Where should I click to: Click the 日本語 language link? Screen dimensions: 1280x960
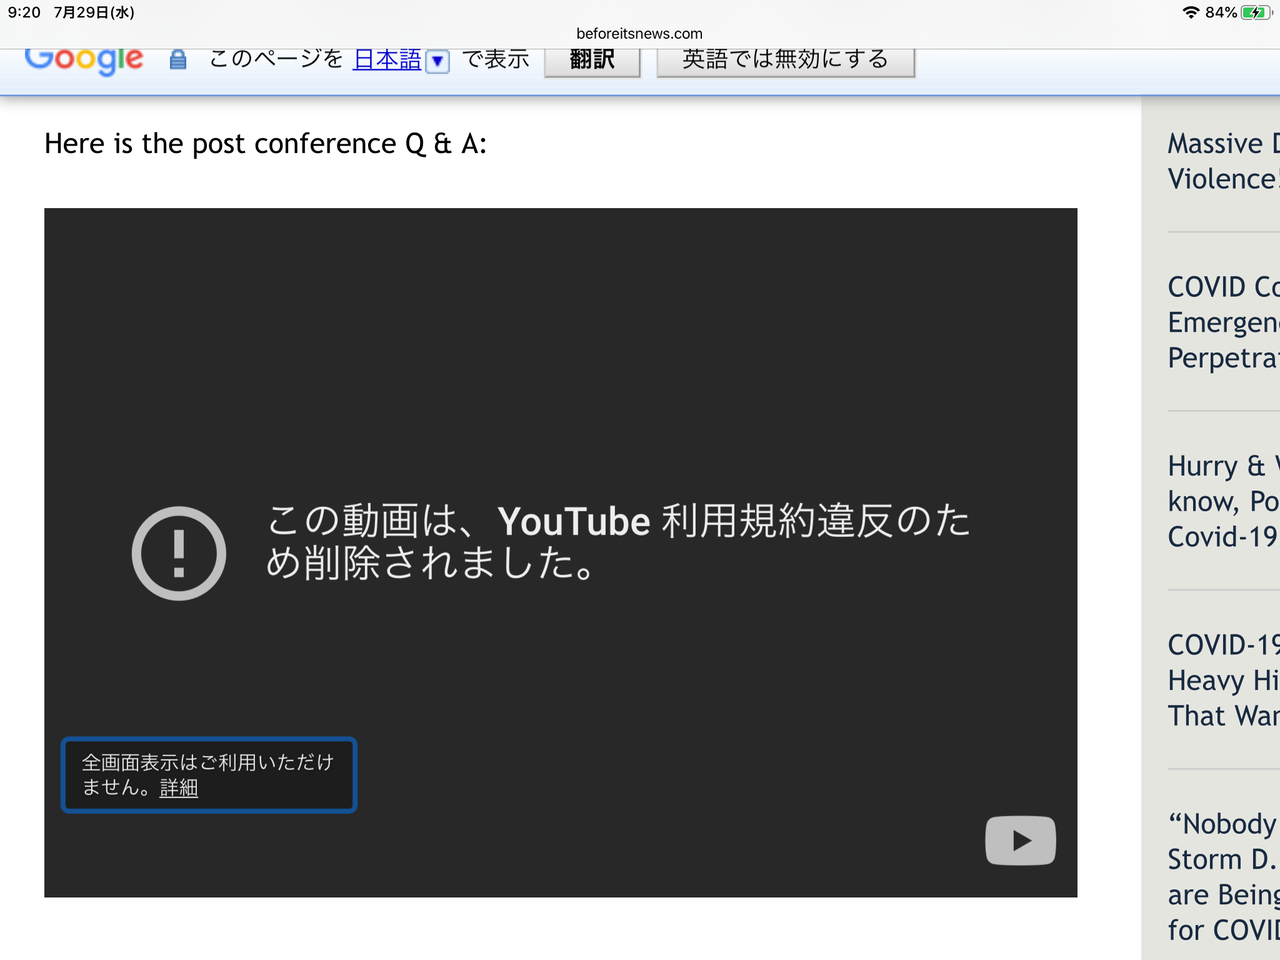387,59
